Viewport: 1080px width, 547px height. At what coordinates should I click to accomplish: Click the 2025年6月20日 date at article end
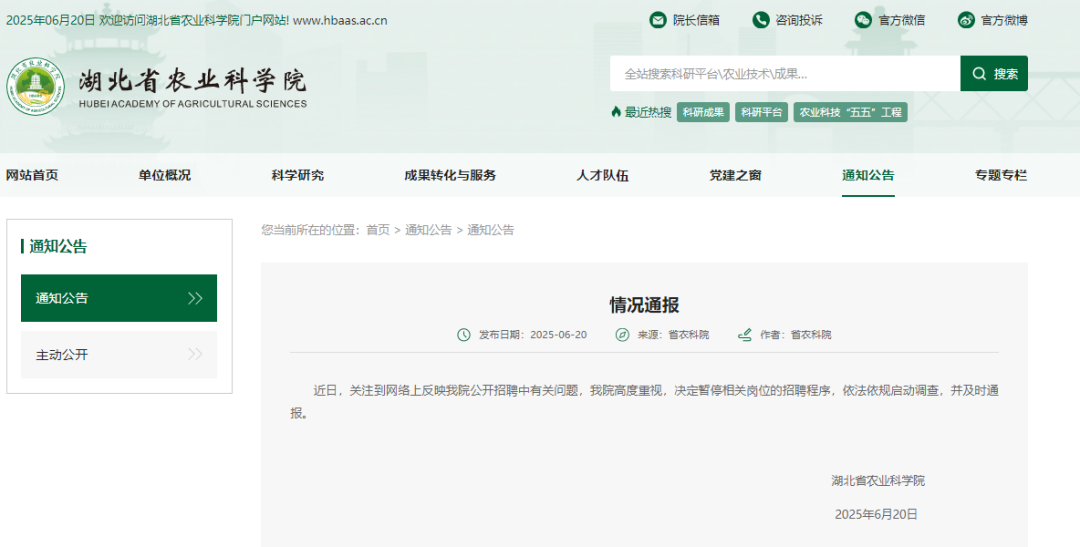pos(876,515)
